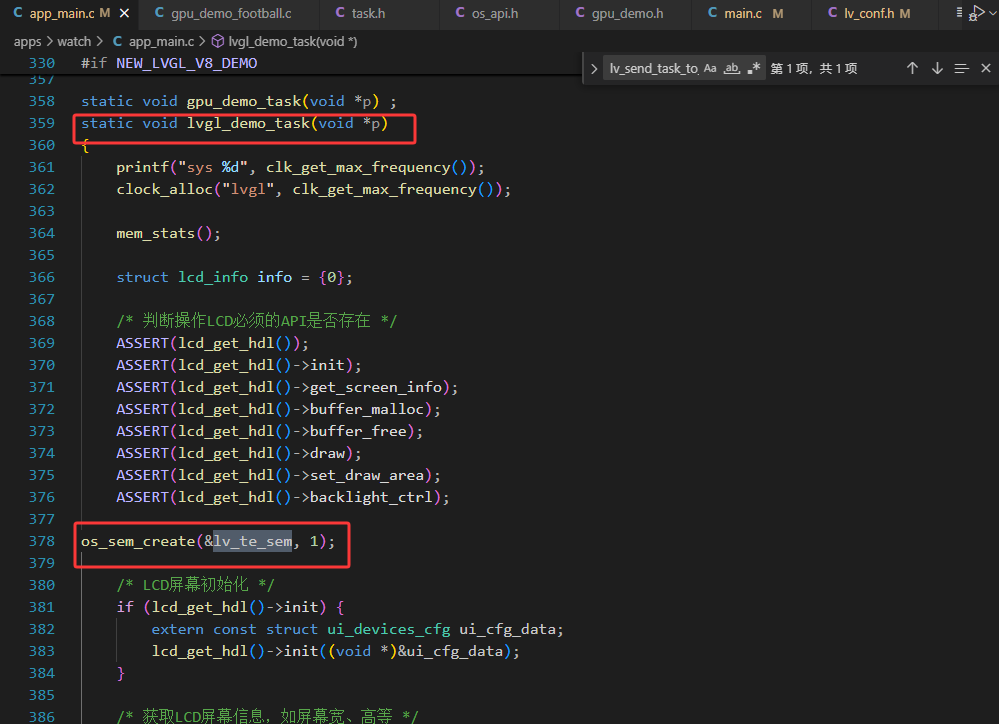This screenshot has width=999, height=724.
Task: Click 'set_draw_area' on line 375
Action: [367, 475]
